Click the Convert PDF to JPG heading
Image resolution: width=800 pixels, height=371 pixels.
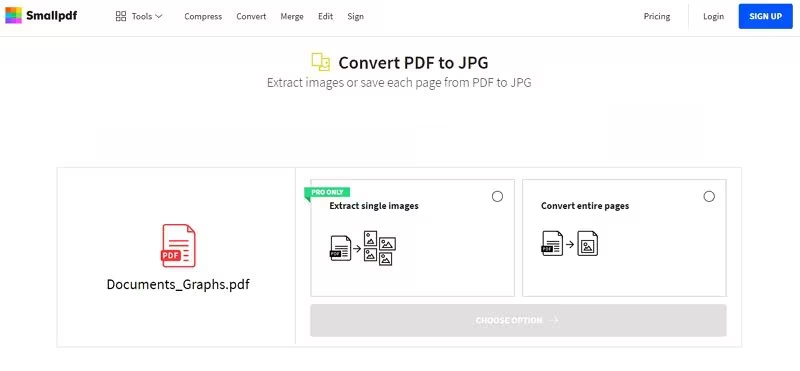click(413, 63)
